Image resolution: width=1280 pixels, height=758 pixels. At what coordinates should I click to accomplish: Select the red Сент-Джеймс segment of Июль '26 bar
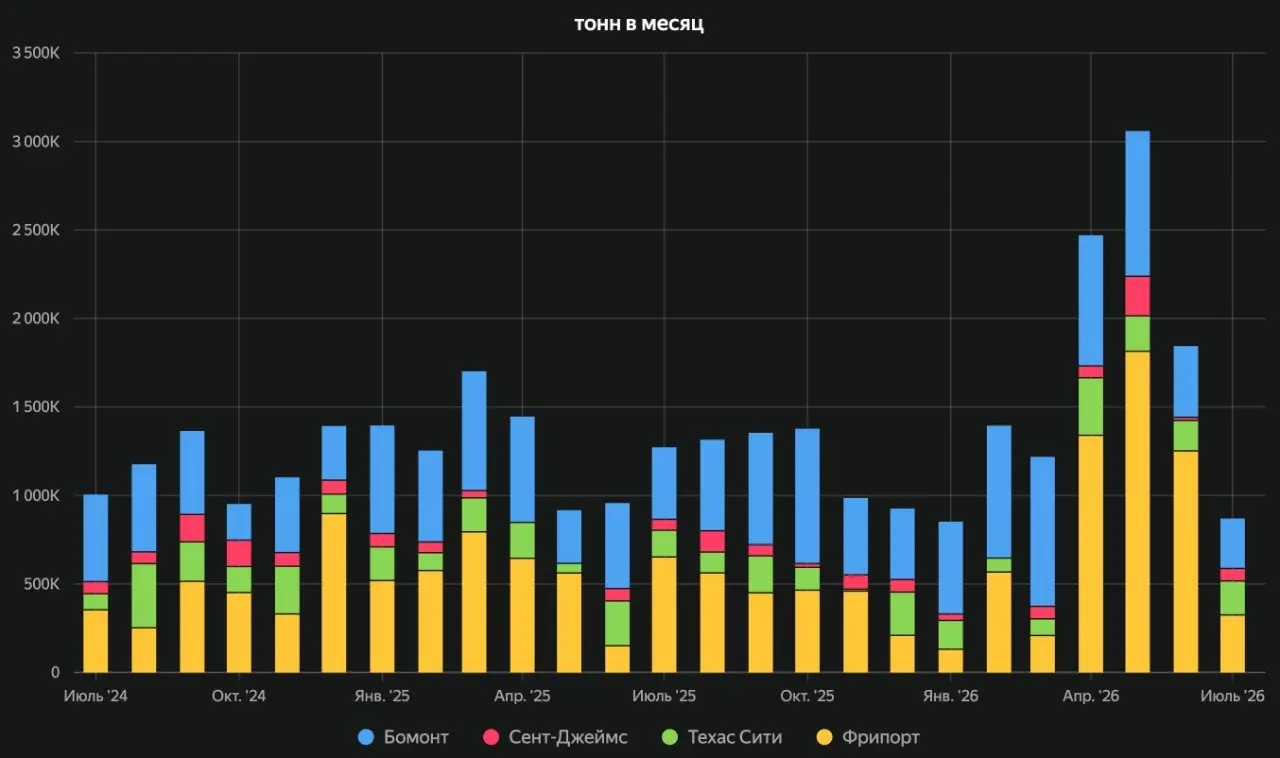[x=1232, y=575]
